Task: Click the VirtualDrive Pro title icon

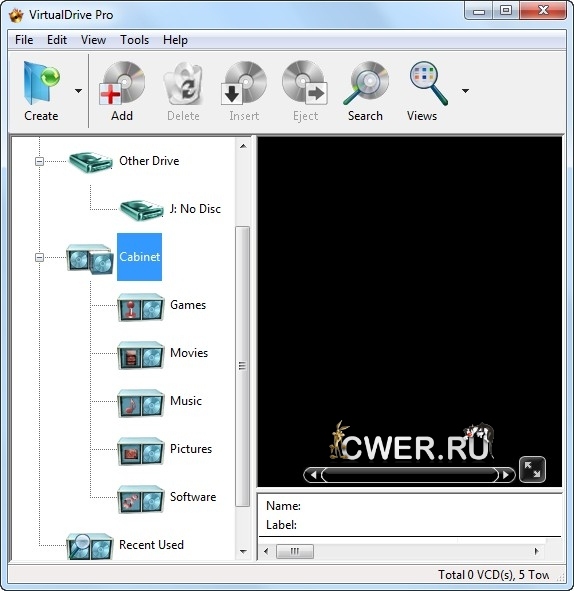Action: coord(16,15)
